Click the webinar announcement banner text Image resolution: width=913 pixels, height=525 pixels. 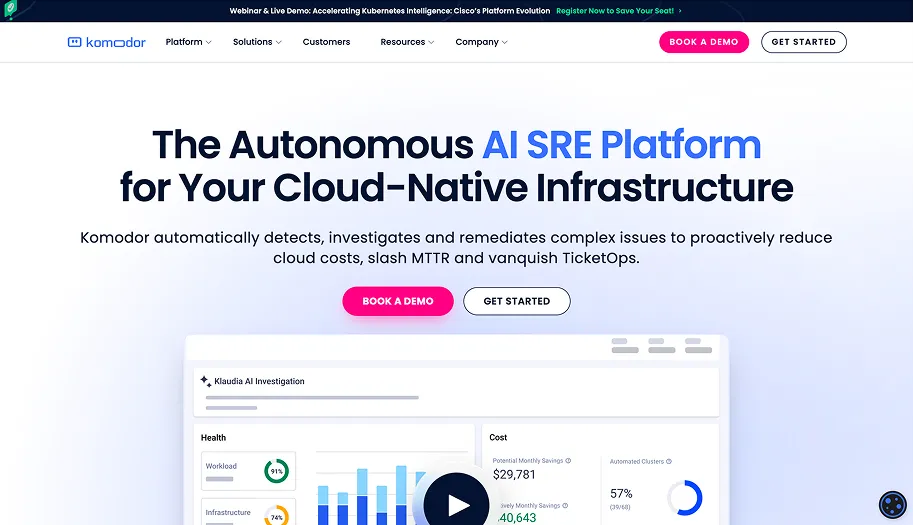(390, 10)
